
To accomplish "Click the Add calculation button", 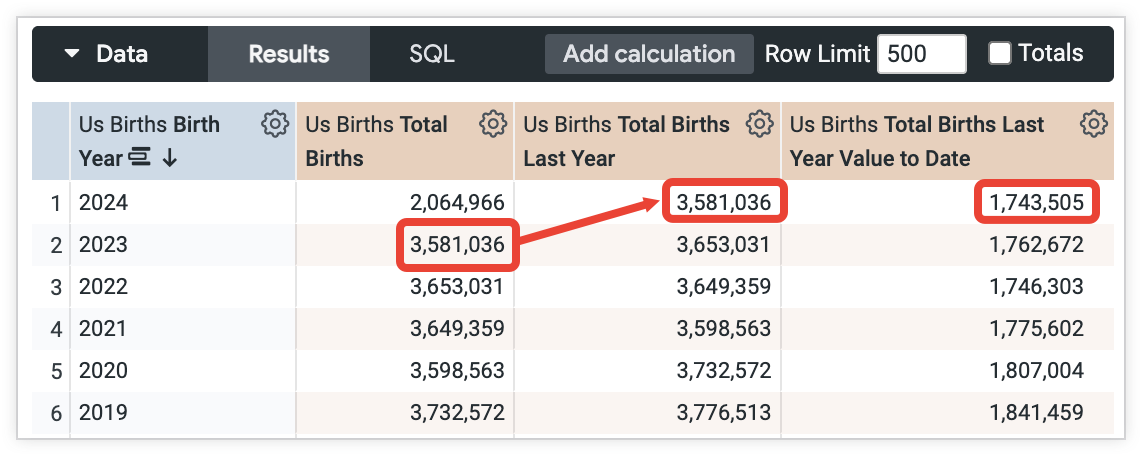I will 649,54.
